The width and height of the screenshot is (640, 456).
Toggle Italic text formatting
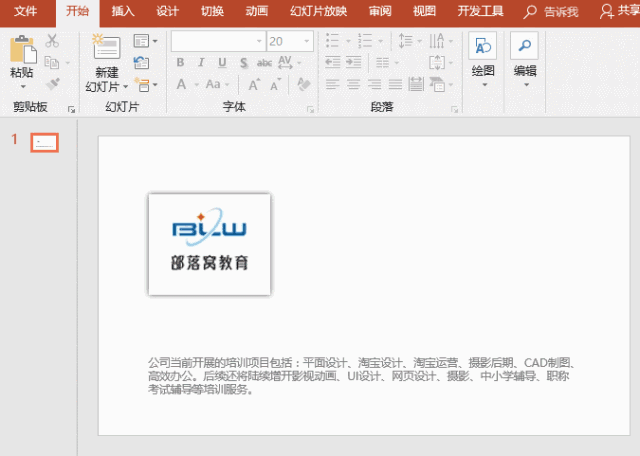[x=200, y=63]
